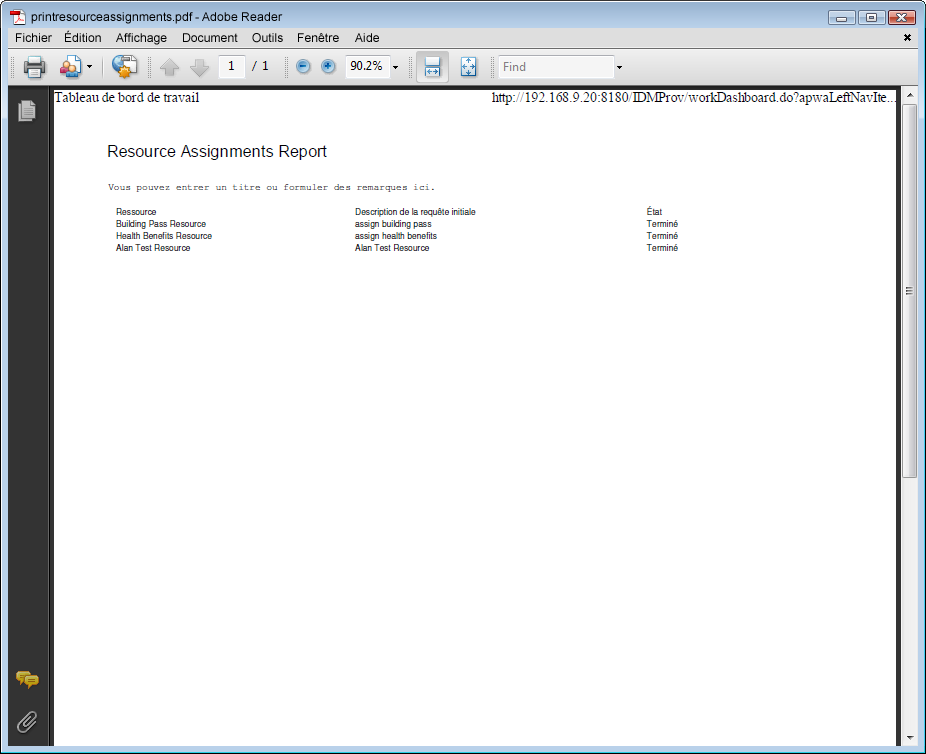Viewport: 926px width, 754px height.
Task: Open the zoom percentage dropdown arrow
Action: click(395, 67)
